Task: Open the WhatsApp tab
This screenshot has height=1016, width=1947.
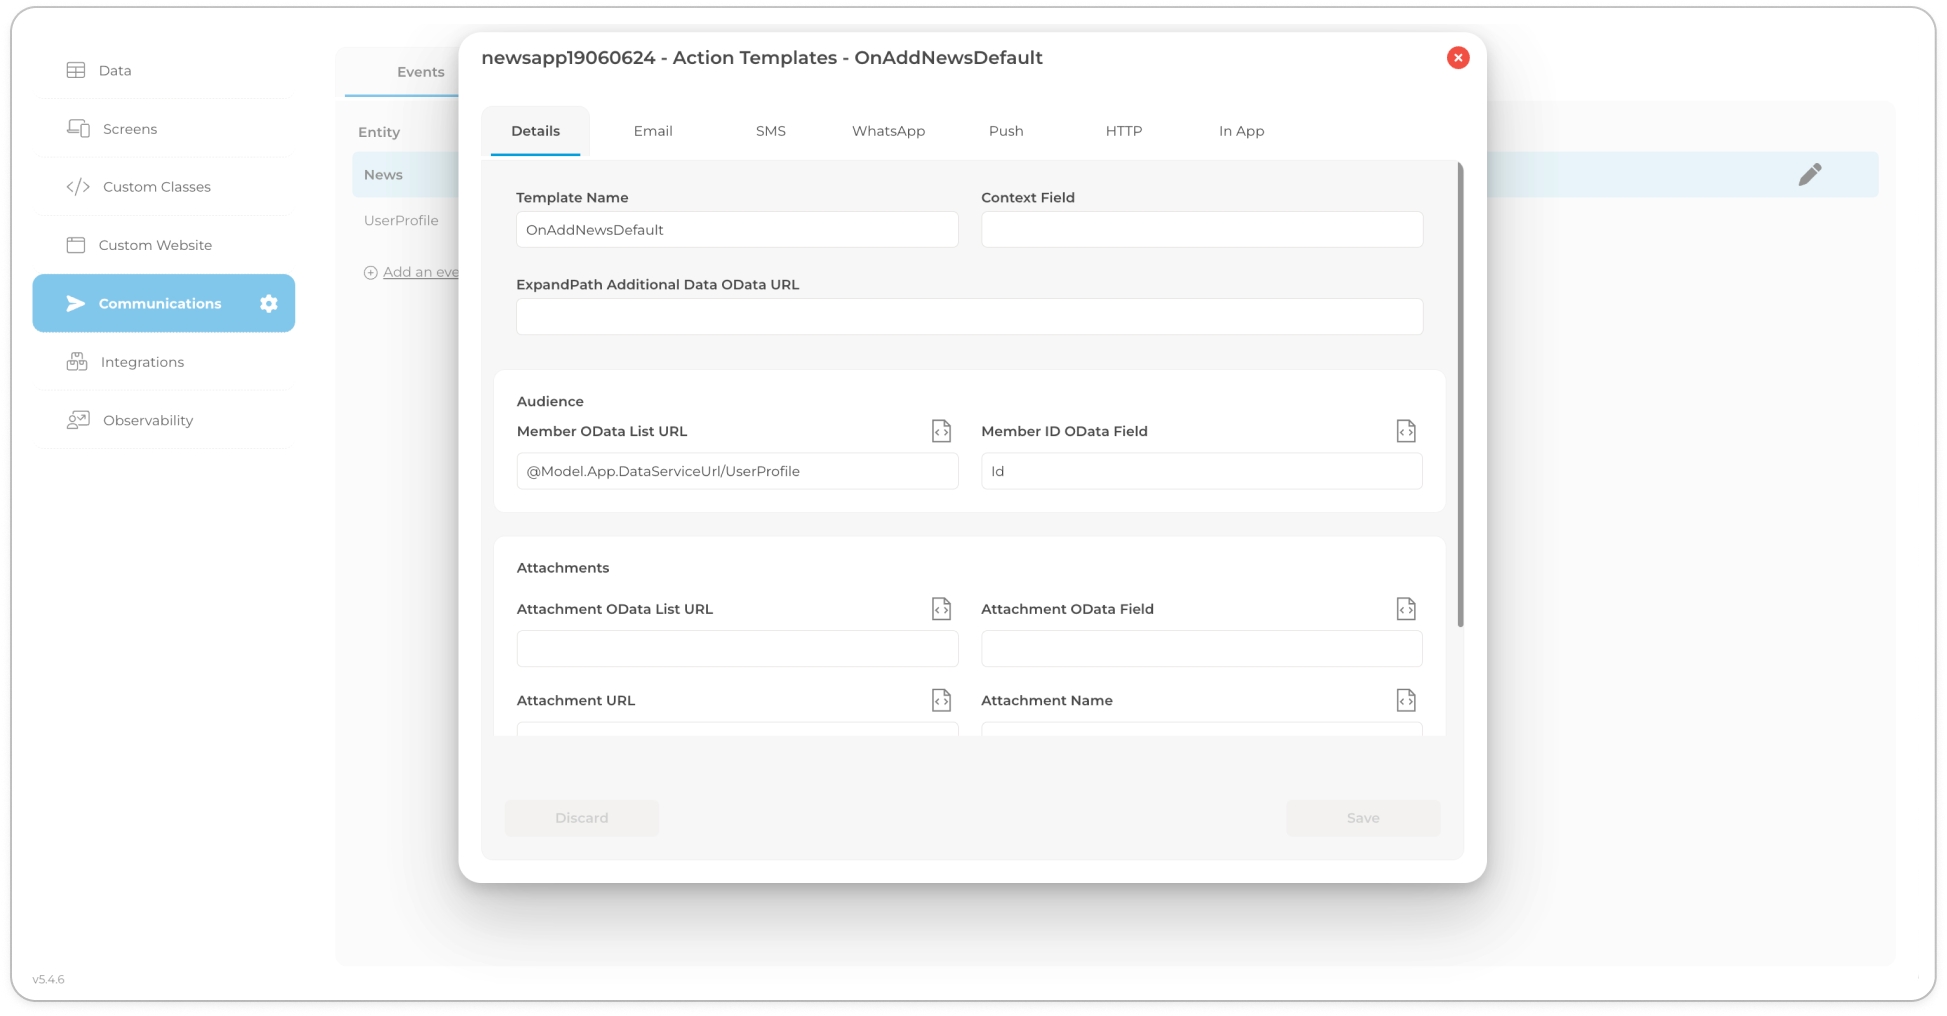Action: [x=888, y=131]
